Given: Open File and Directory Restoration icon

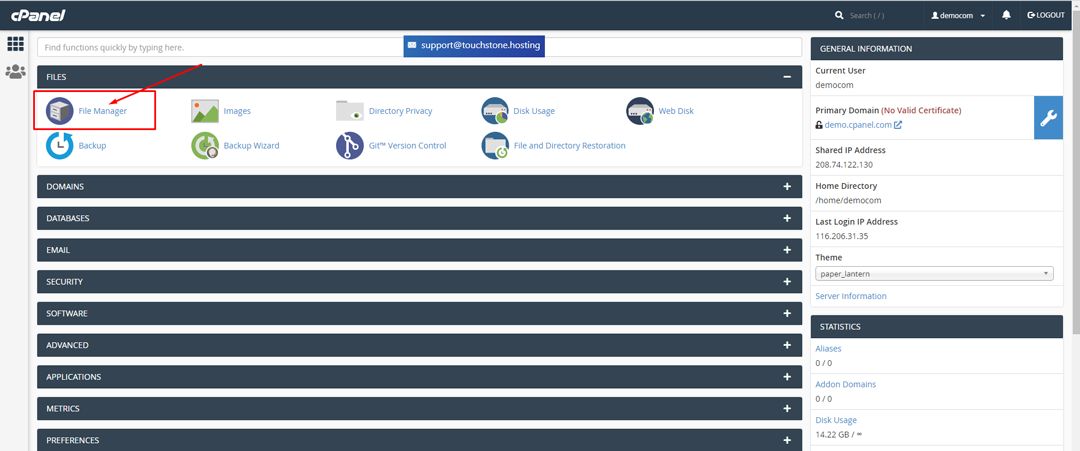Looking at the screenshot, I should 495,146.
